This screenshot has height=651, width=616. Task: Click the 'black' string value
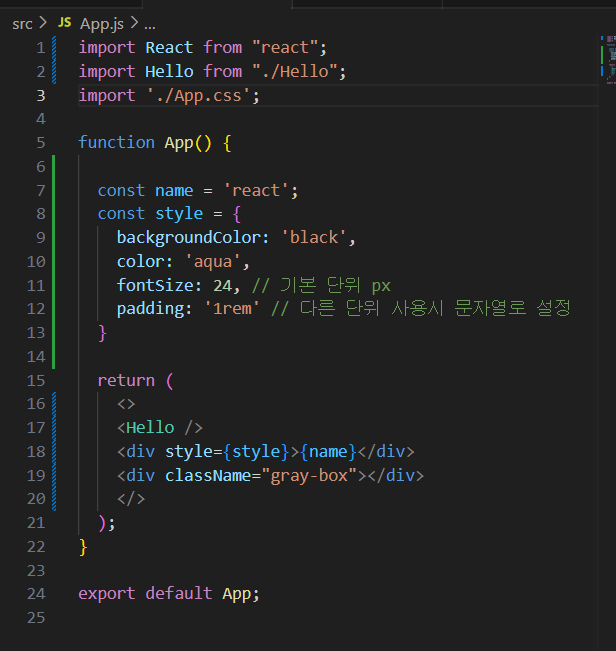(x=314, y=237)
